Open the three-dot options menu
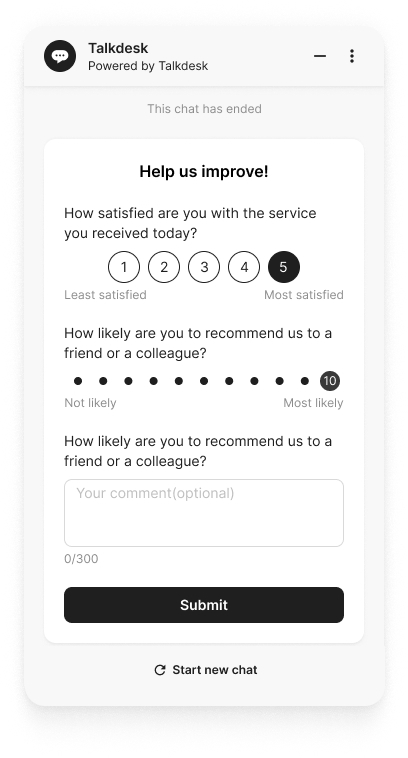Screen dimensions: 408x758 (352, 56)
